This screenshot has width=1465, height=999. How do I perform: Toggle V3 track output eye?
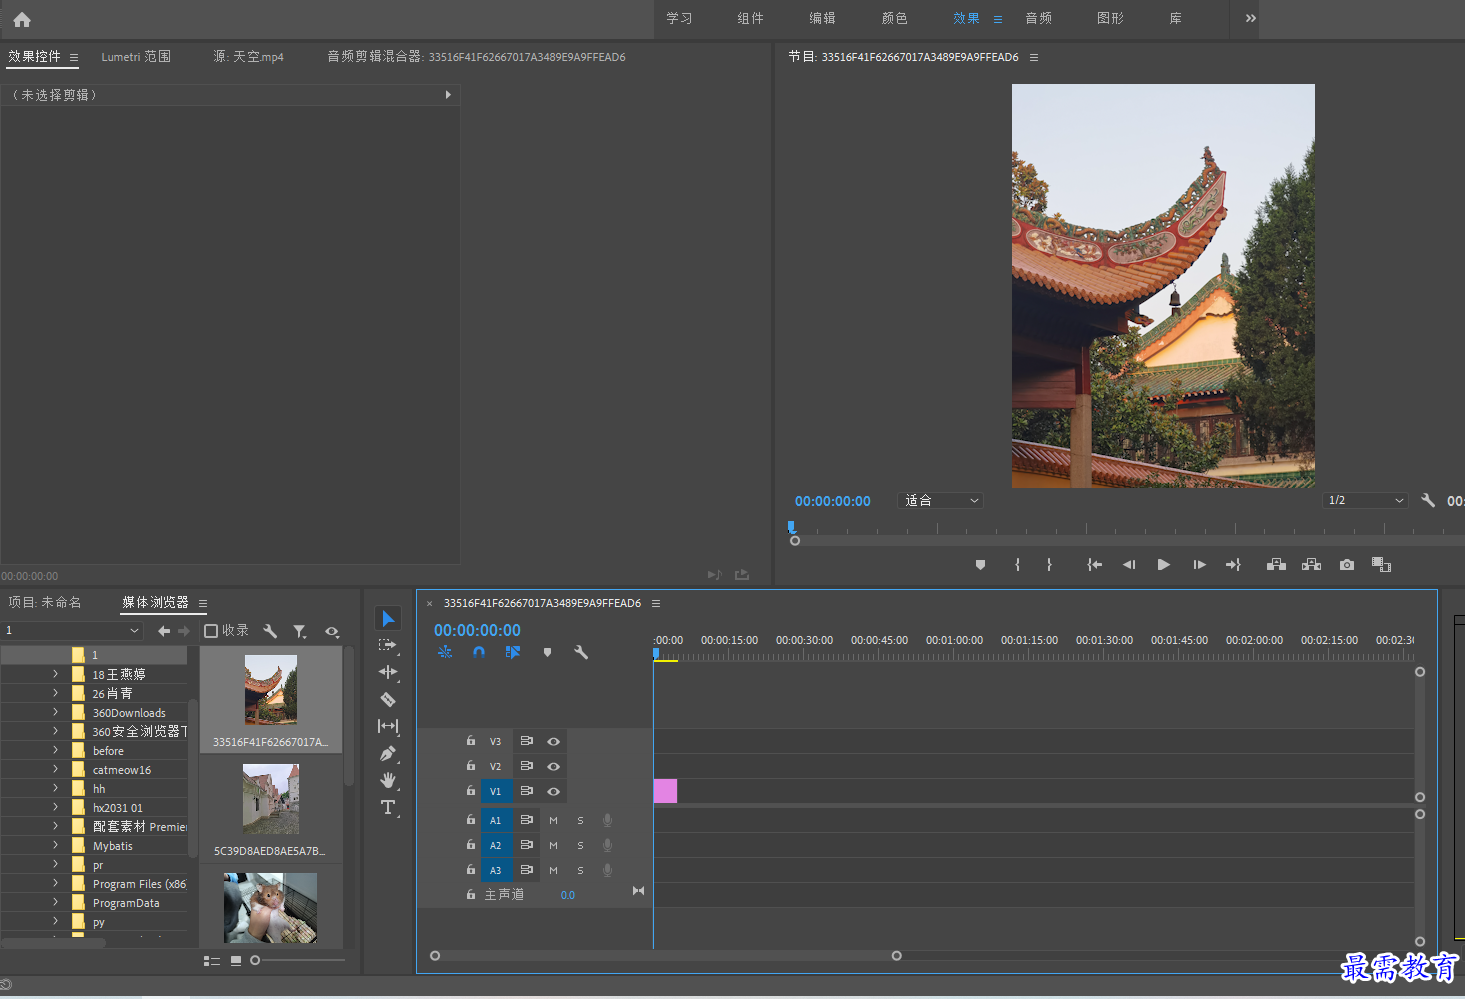pos(553,741)
